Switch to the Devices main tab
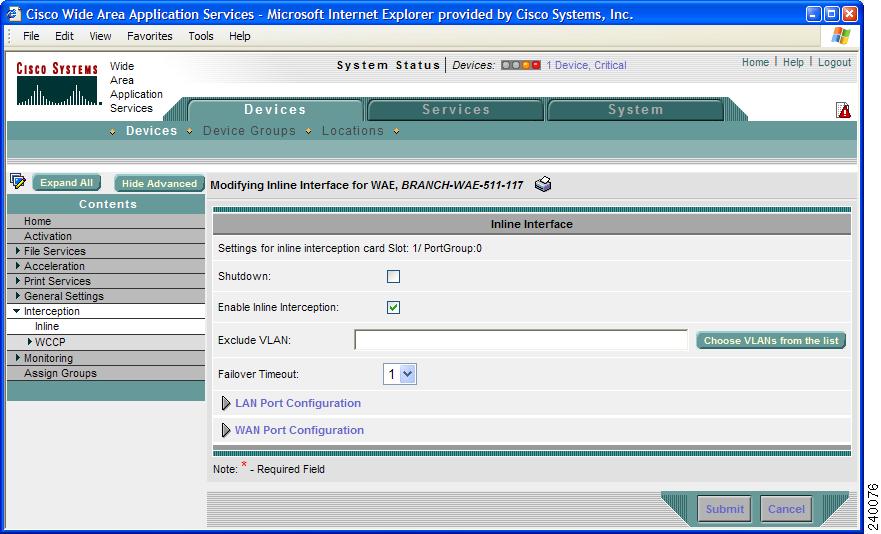This screenshot has width=881, height=534. tap(275, 110)
